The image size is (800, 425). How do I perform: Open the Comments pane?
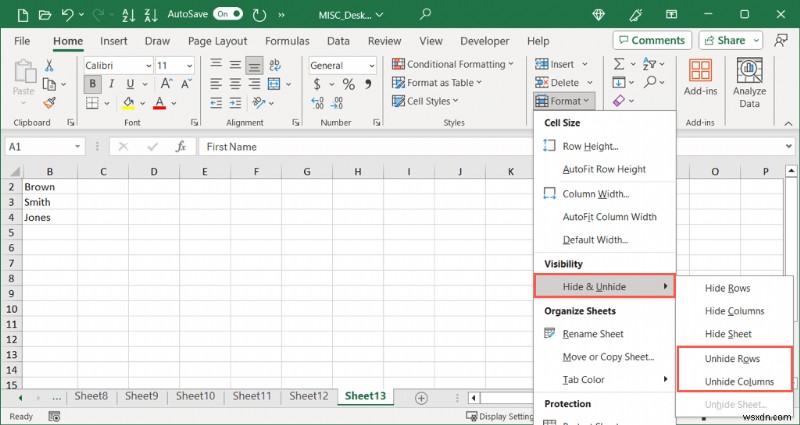coord(652,41)
